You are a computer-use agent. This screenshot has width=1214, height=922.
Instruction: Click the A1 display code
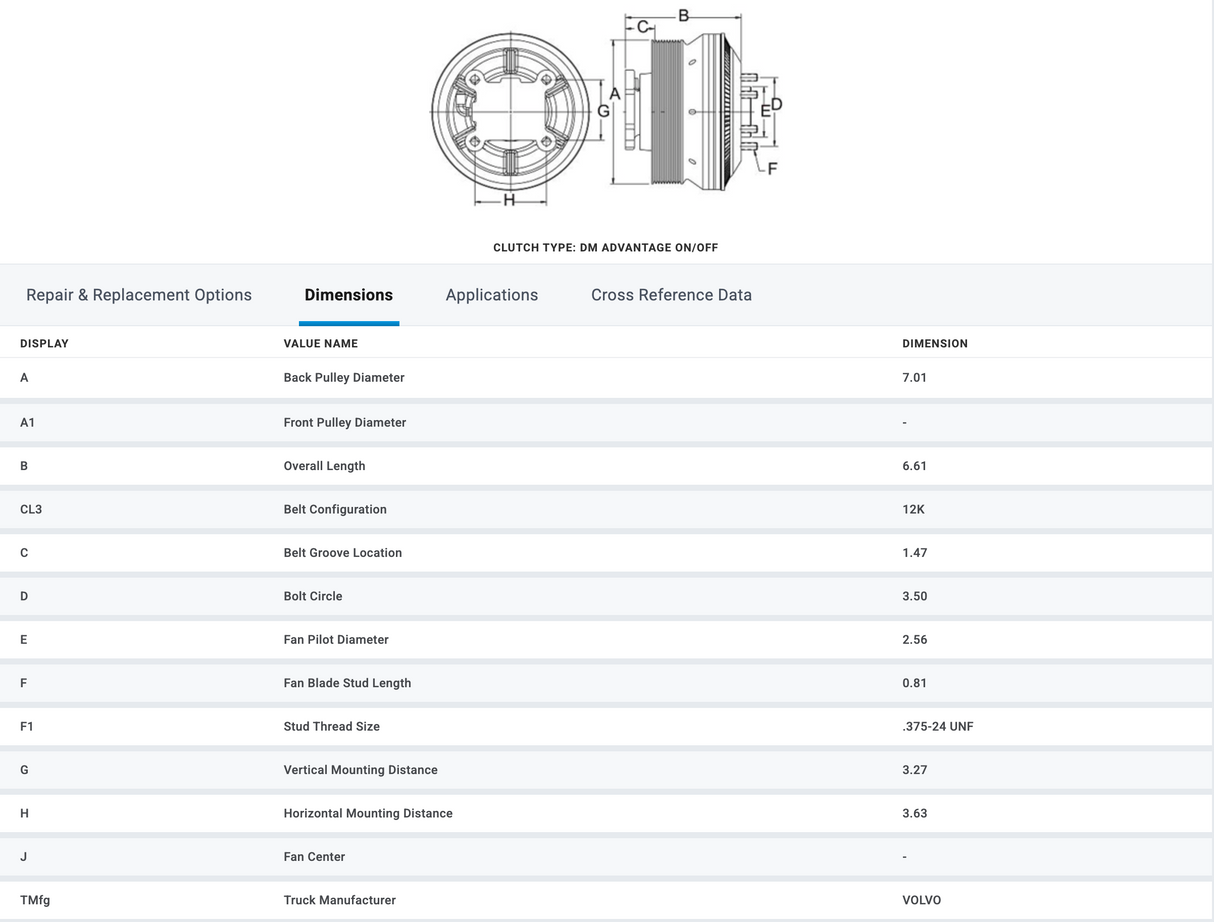tap(28, 423)
